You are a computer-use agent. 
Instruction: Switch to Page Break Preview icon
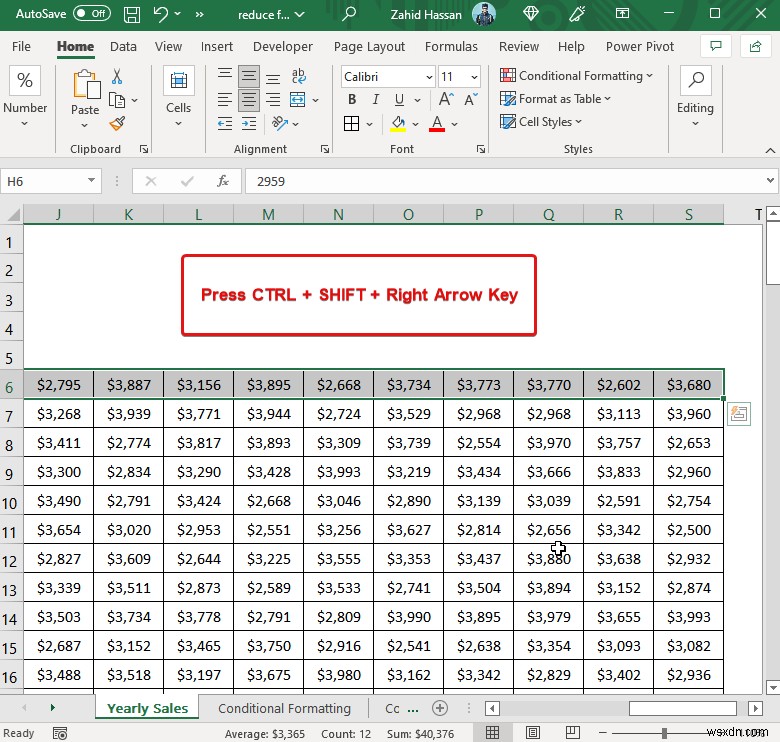click(573, 733)
